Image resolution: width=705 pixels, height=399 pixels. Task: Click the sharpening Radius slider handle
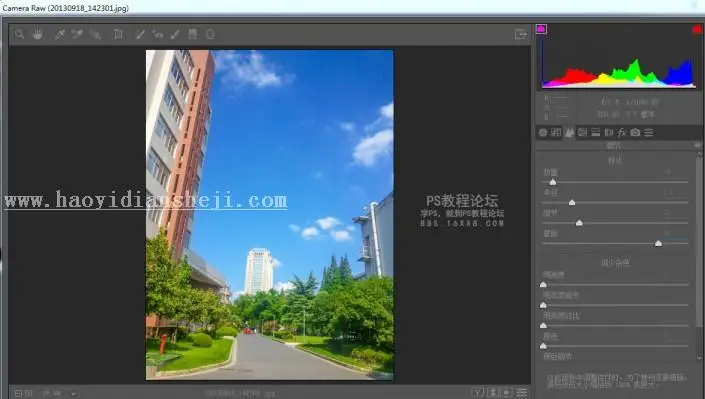572,202
